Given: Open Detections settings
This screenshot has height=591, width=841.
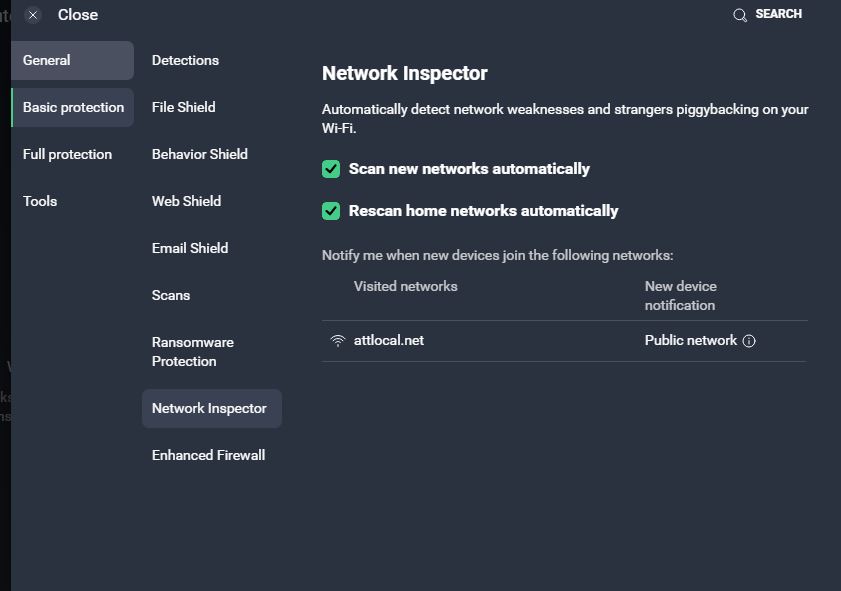Looking at the screenshot, I should pos(185,60).
